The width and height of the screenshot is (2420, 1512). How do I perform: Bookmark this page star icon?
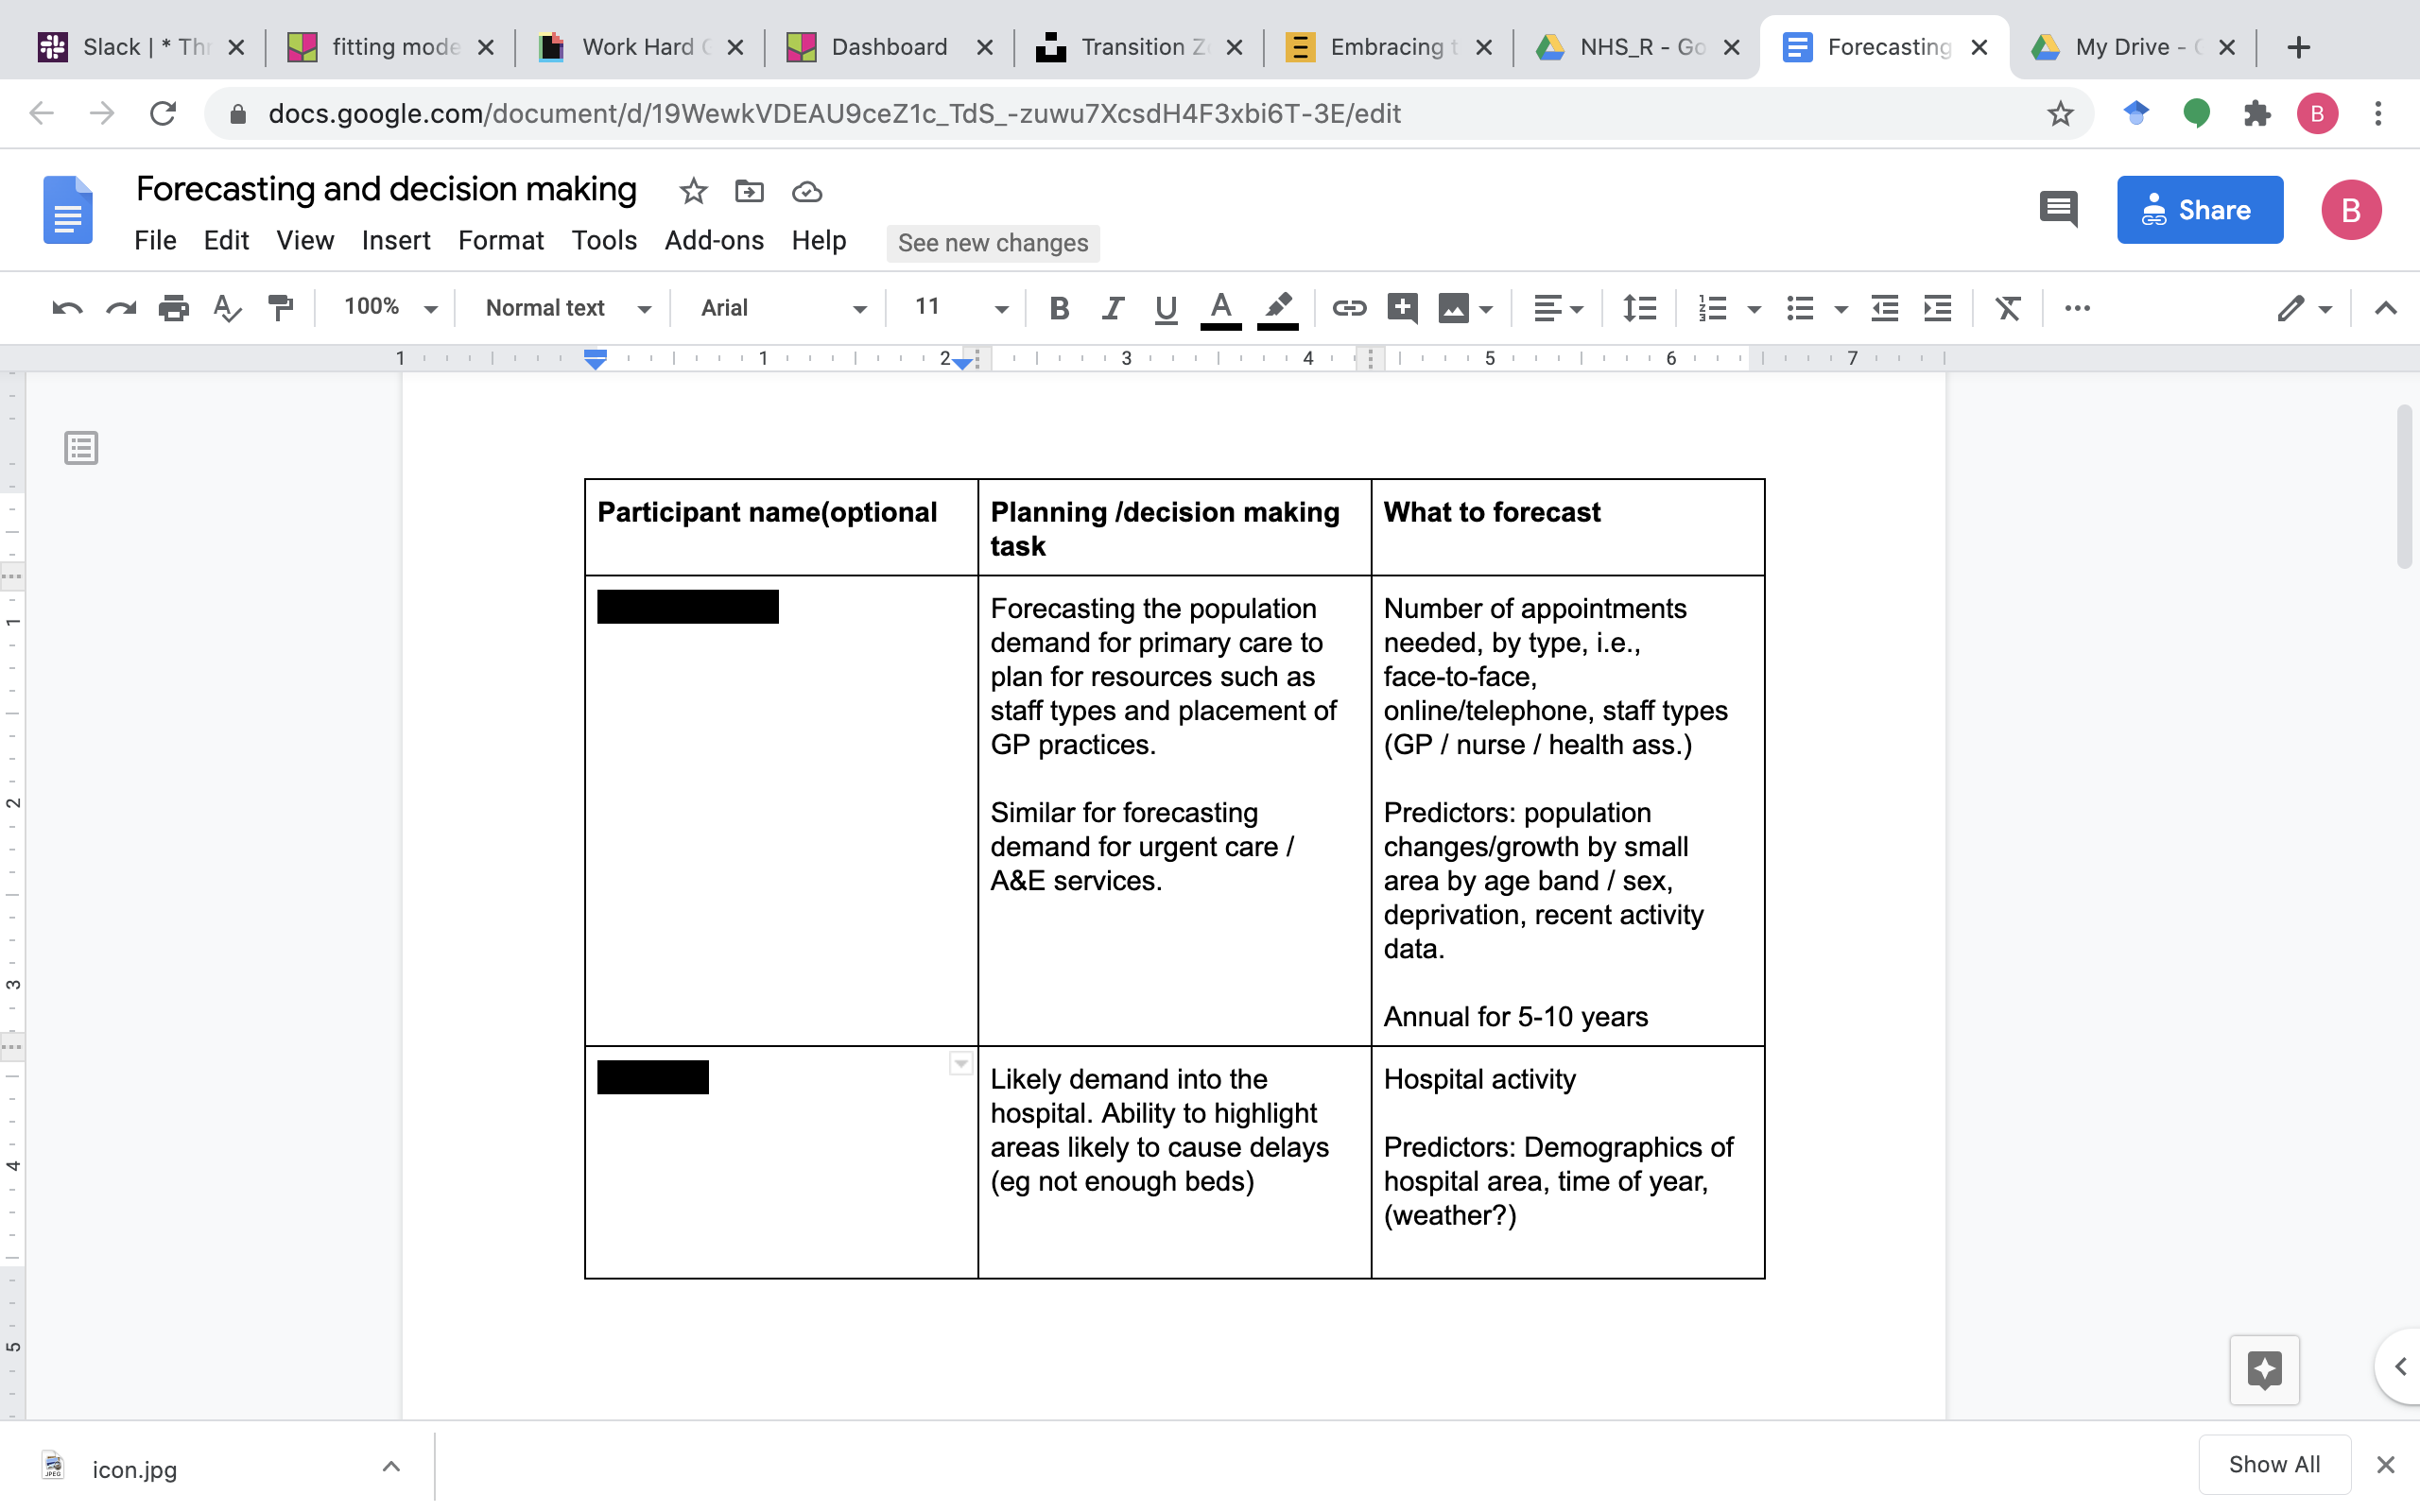pos(2060,114)
